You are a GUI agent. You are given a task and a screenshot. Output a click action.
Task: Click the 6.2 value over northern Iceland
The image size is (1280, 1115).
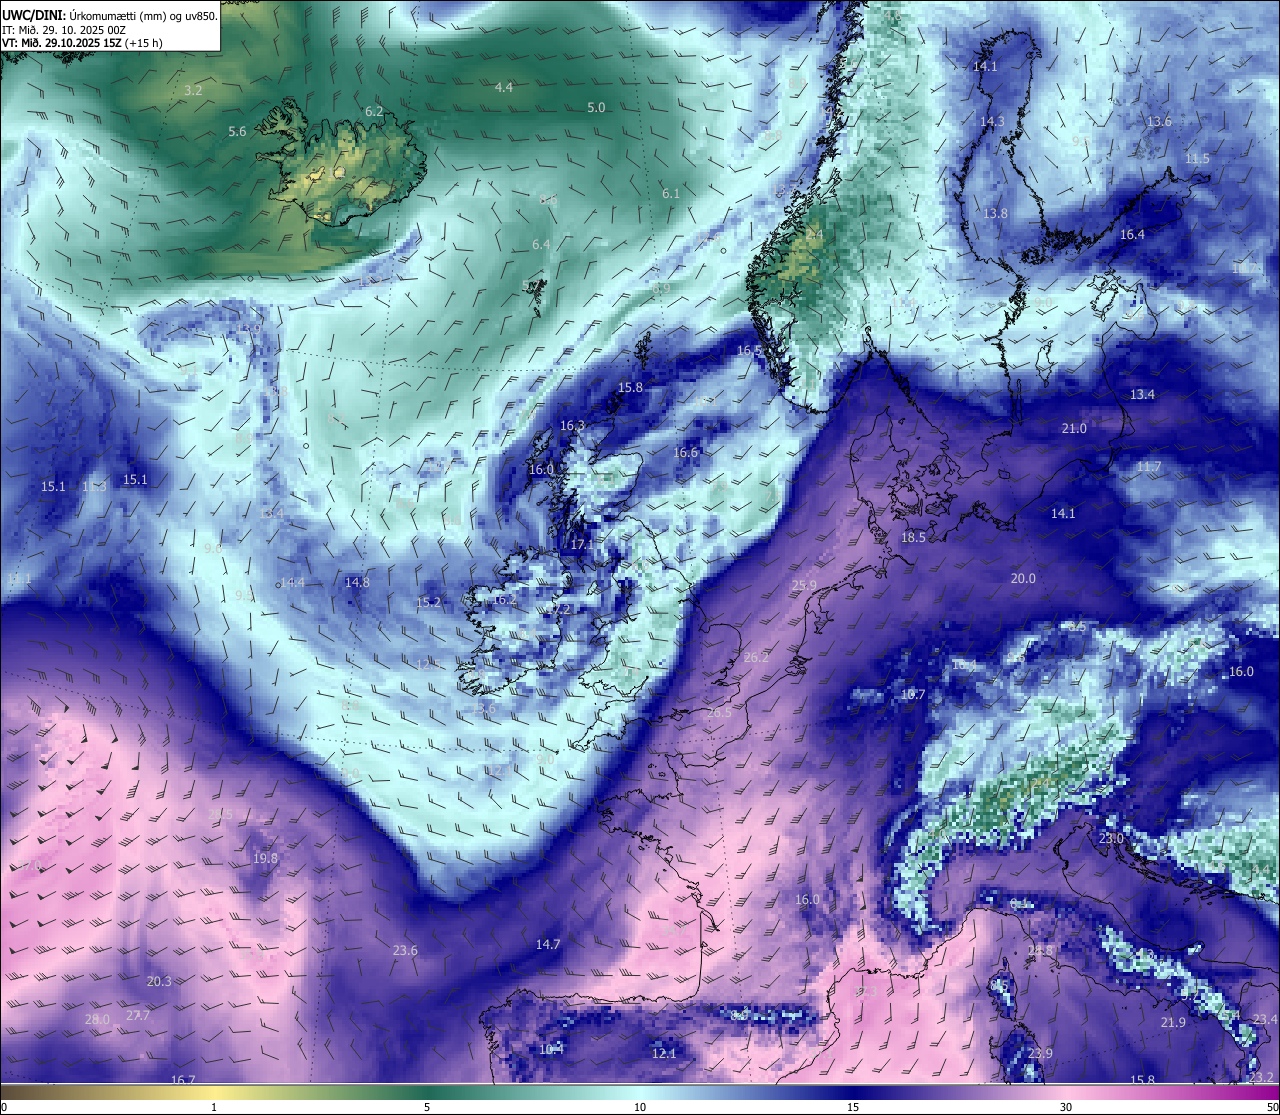[374, 112]
